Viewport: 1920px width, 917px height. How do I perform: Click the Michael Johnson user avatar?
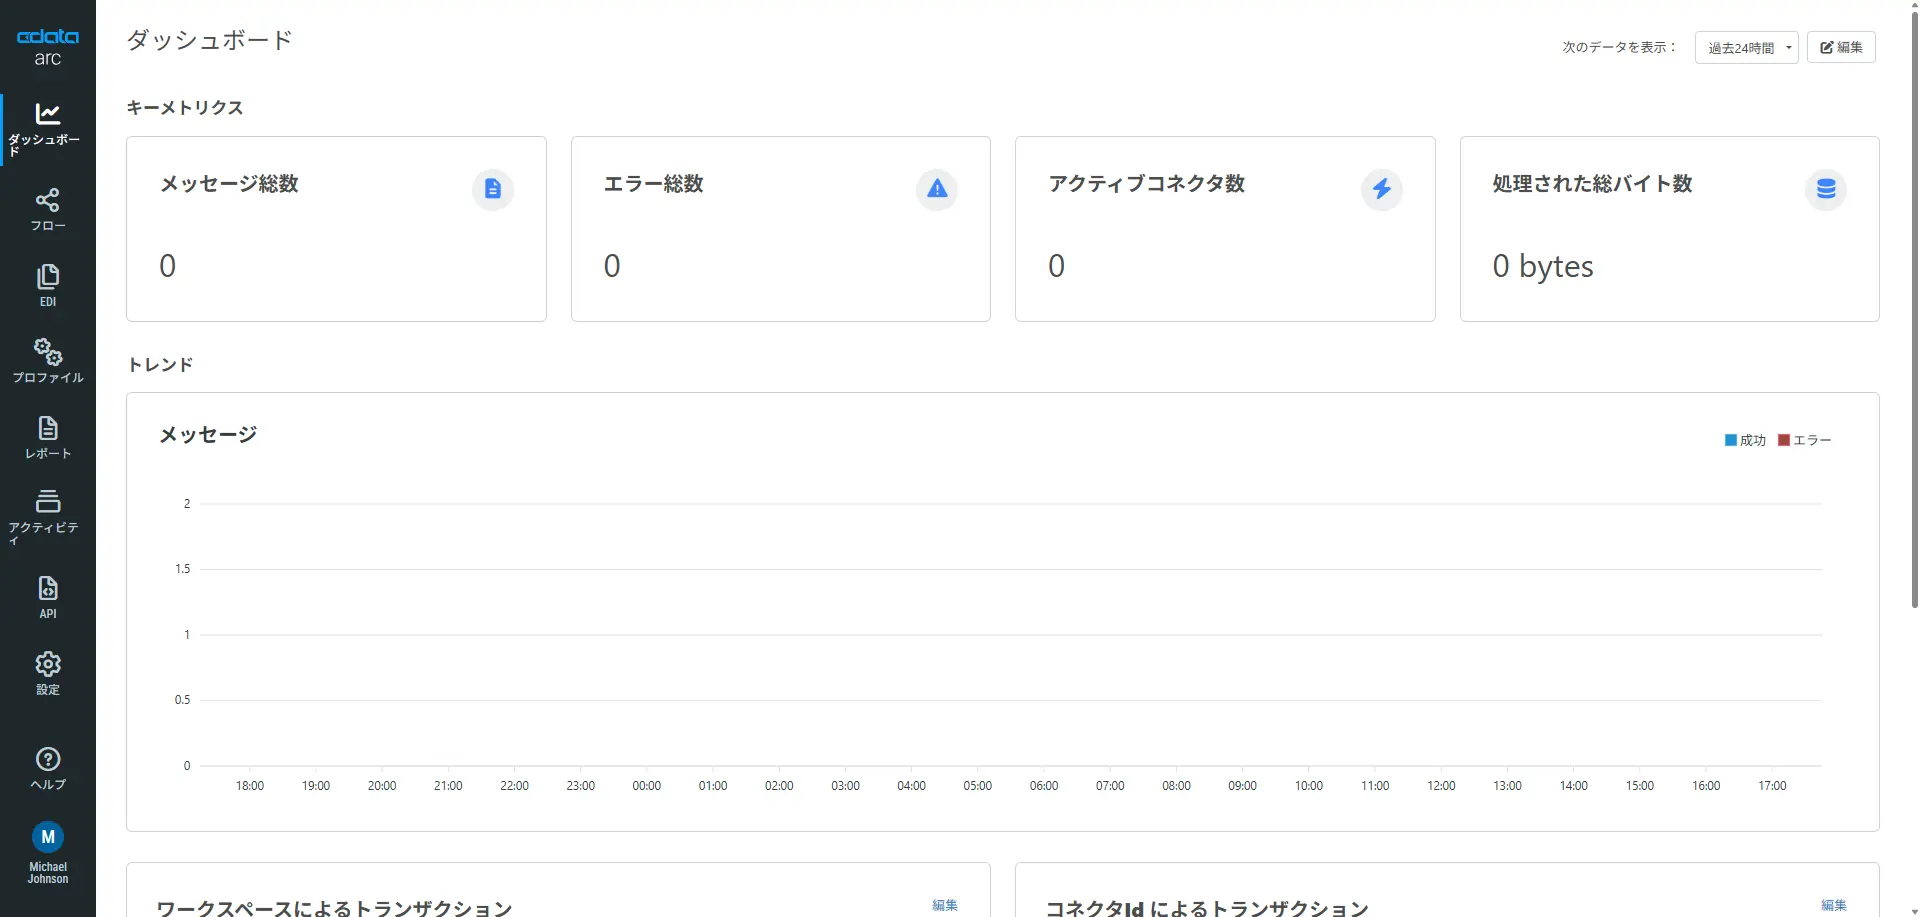[x=48, y=837]
